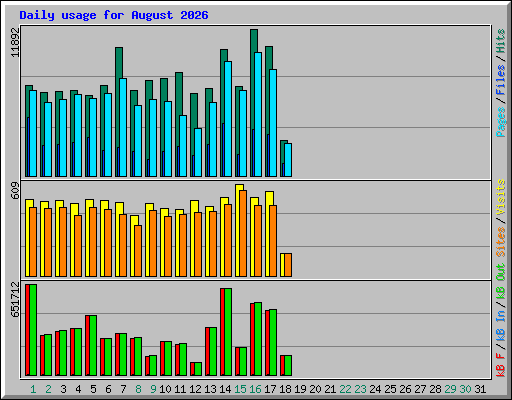
Task: Click the 651712 axis maximum label
Action: click(x=15, y=299)
